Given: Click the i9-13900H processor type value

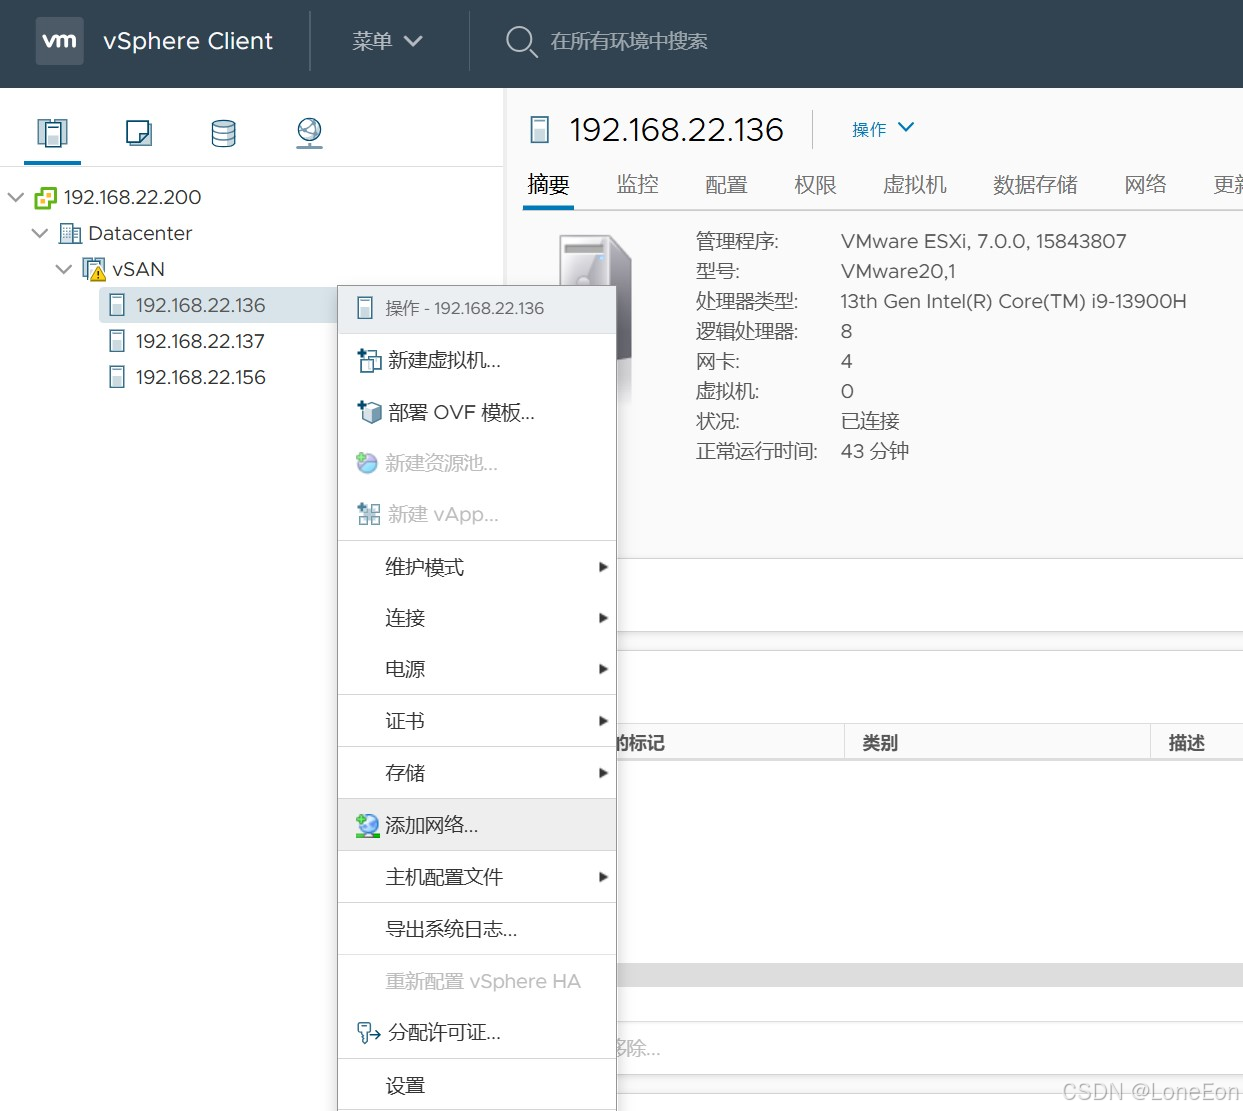Looking at the screenshot, I should click(x=1013, y=301).
